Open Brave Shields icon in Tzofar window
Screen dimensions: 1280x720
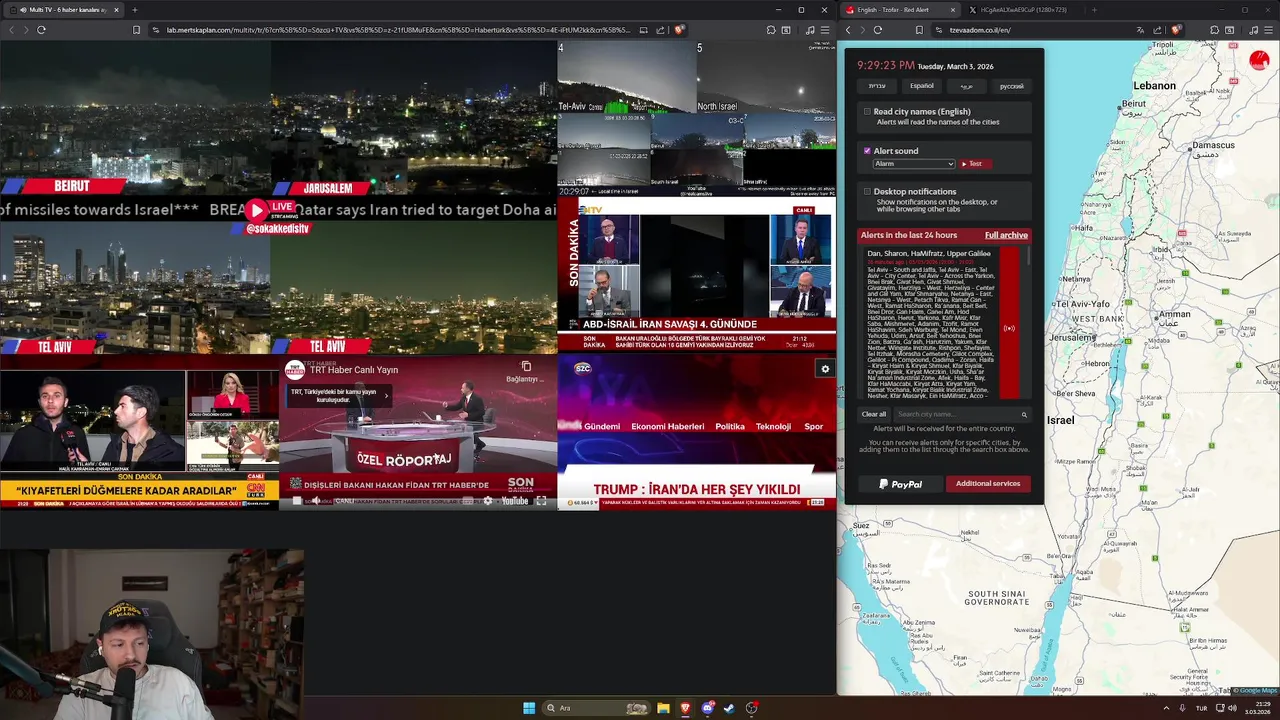1176,30
